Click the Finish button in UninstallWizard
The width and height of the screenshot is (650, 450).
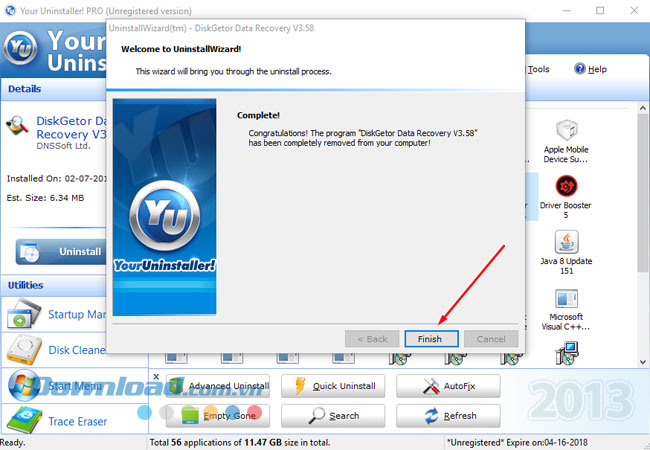(x=431, y=339)
